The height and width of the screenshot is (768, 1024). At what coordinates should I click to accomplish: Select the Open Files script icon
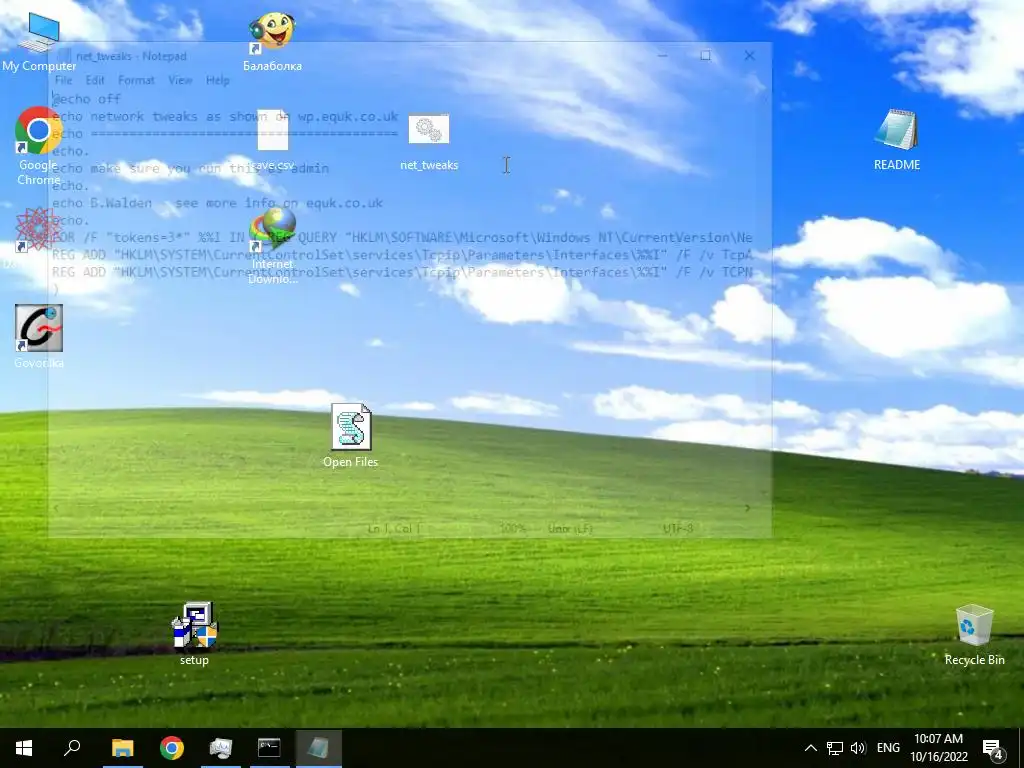coord(351,435)
